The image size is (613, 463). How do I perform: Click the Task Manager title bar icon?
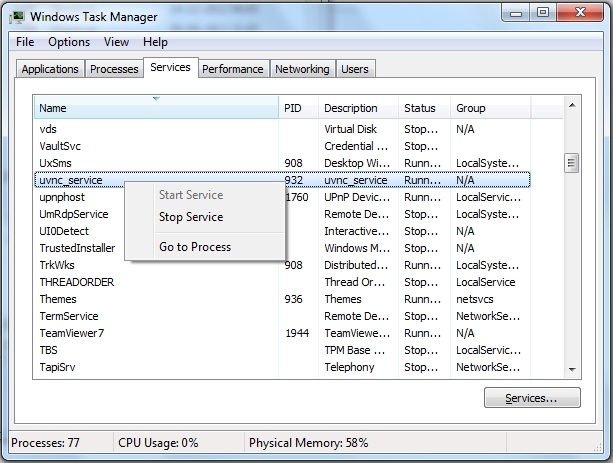click(17, 17)
